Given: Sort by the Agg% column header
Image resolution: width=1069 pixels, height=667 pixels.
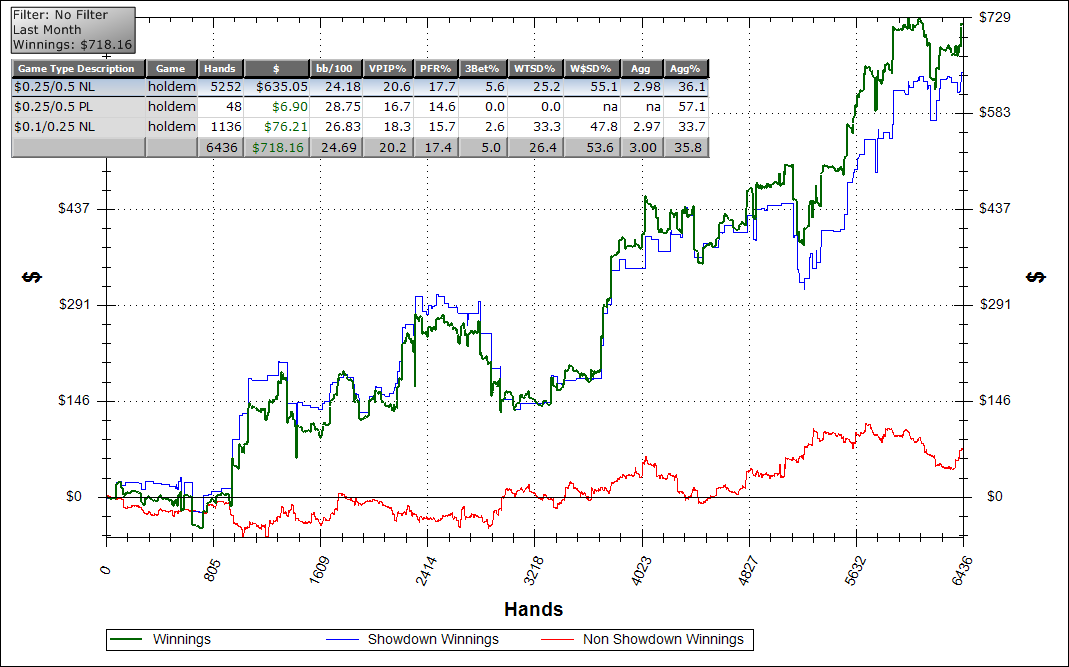Looking at the screenshot, I should click(x=687, y=68).
